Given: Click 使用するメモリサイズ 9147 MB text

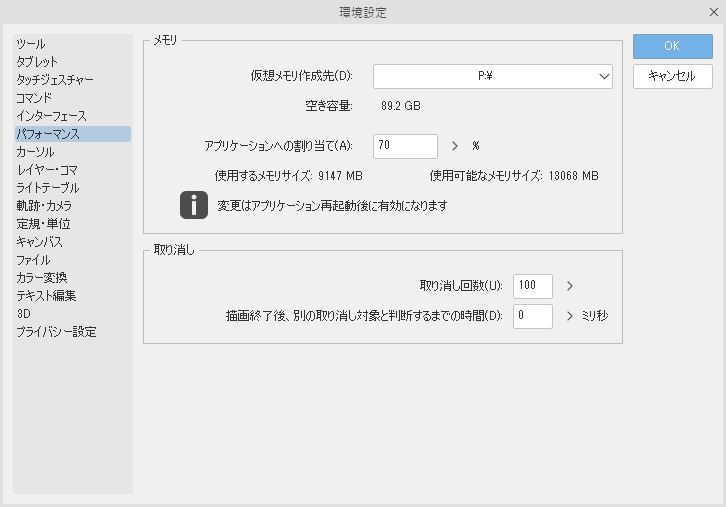Looking at the screenshot, I should (288, 176).
